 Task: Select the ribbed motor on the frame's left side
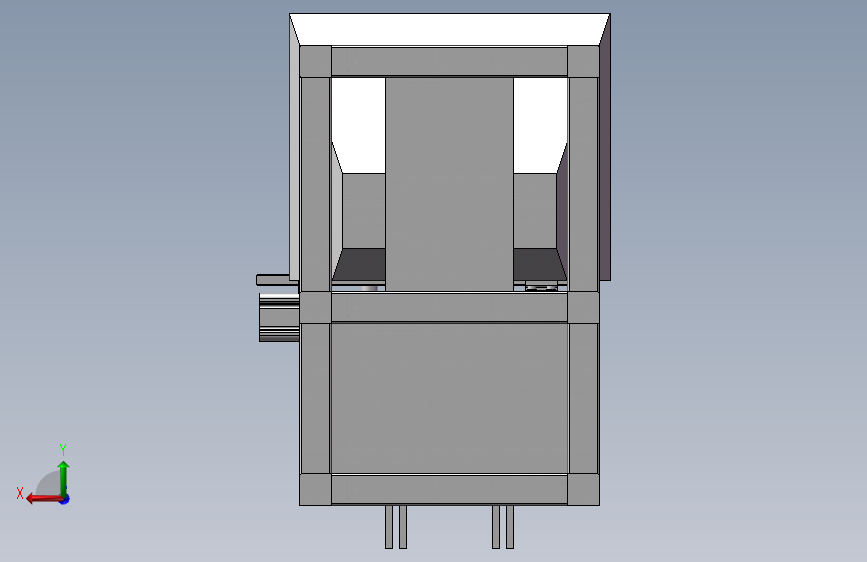[279, 317]
